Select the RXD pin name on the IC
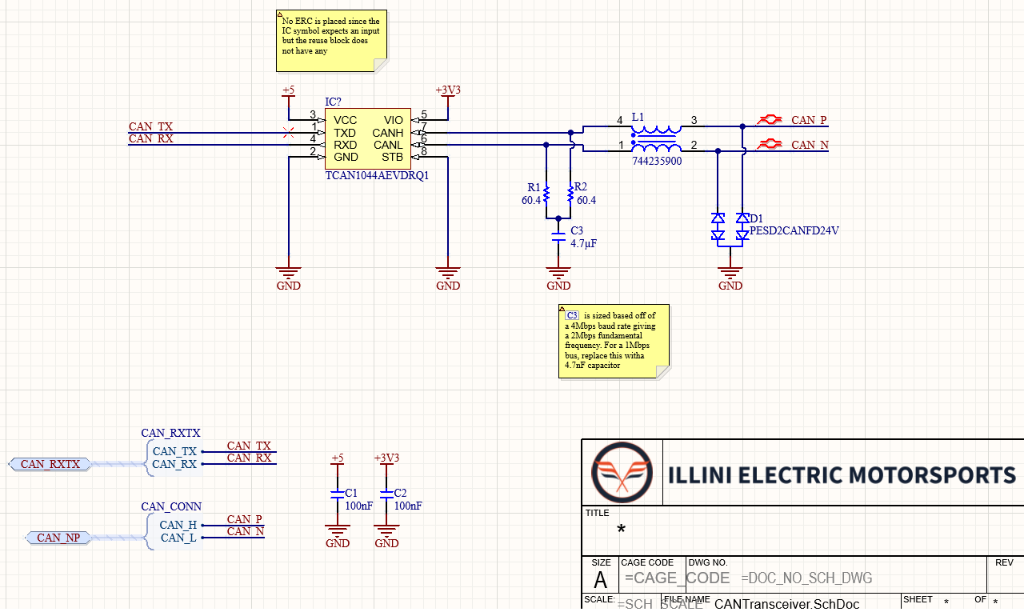The image size is (1024, 609). (345, 145)
